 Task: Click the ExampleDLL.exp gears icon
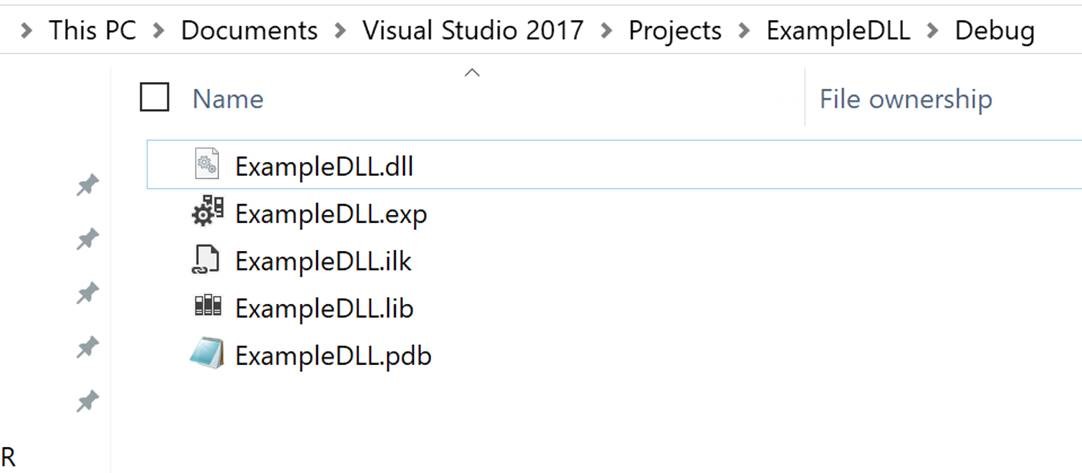click(207, 212)
